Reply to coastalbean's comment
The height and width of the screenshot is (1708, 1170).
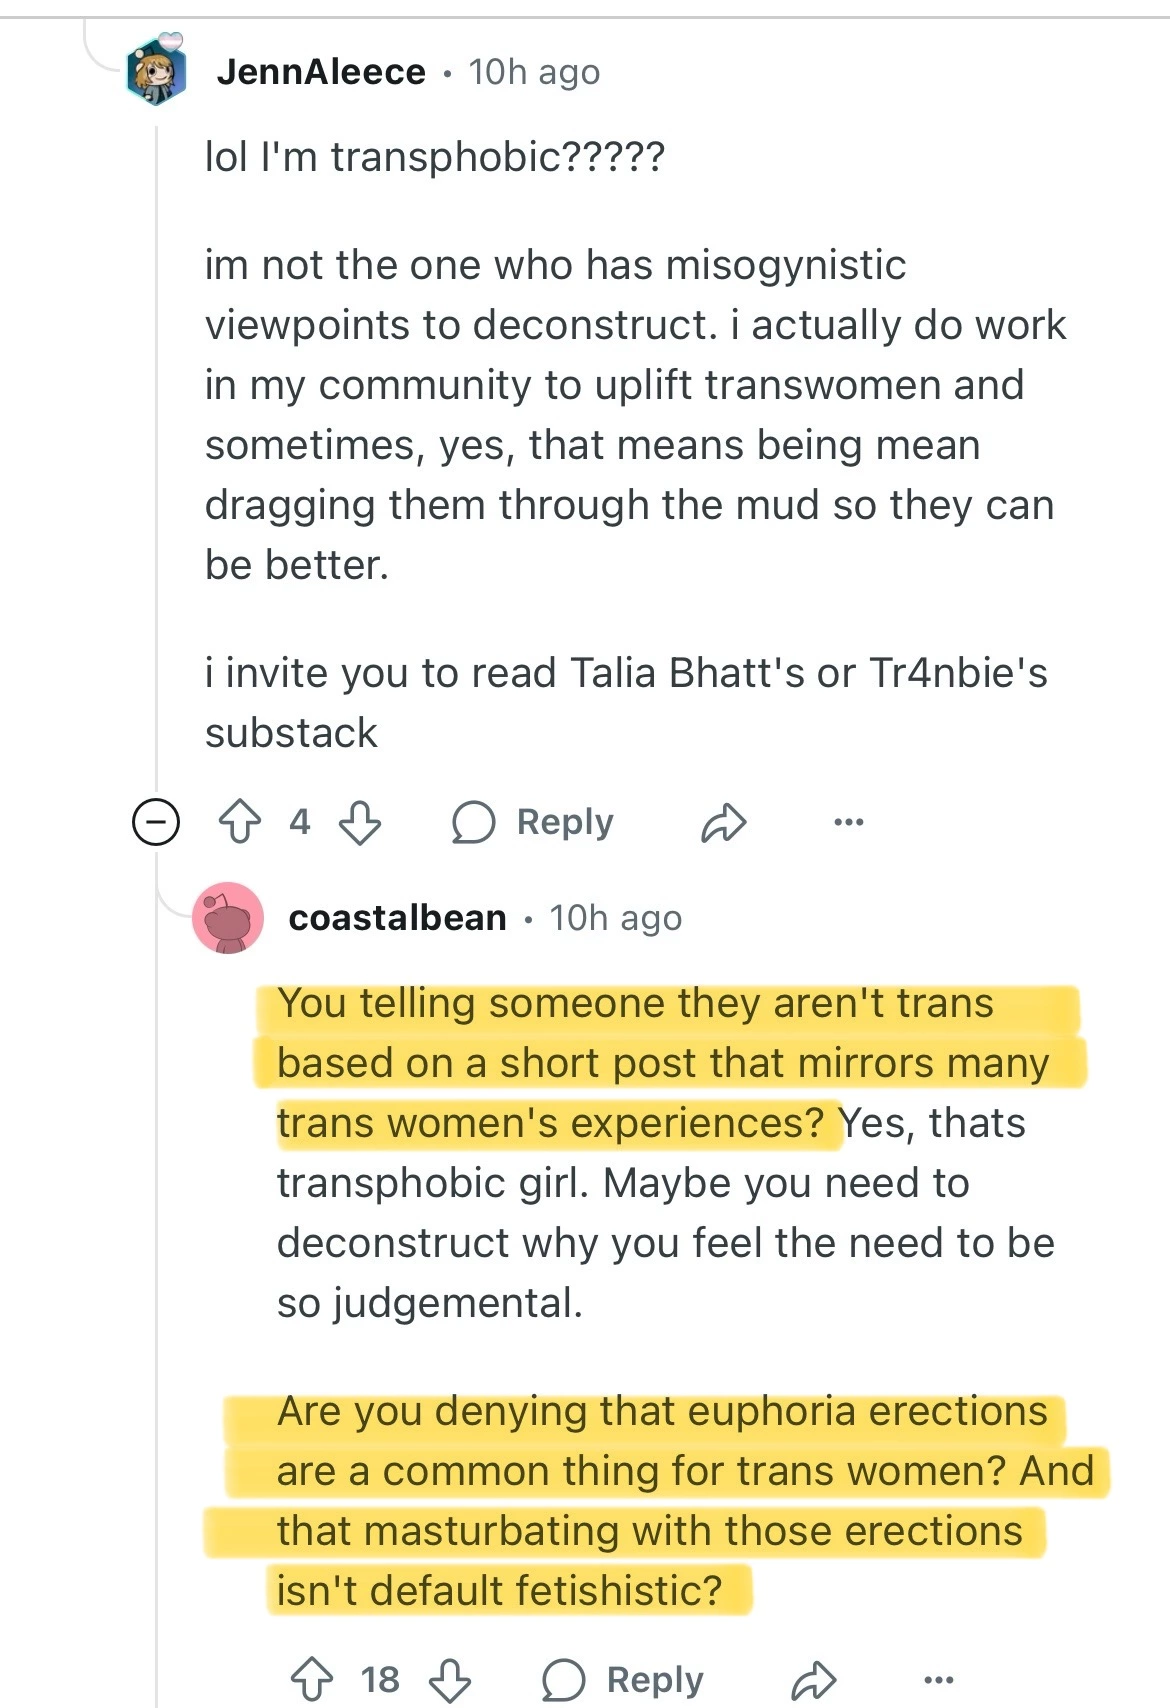pos(654,1680)
